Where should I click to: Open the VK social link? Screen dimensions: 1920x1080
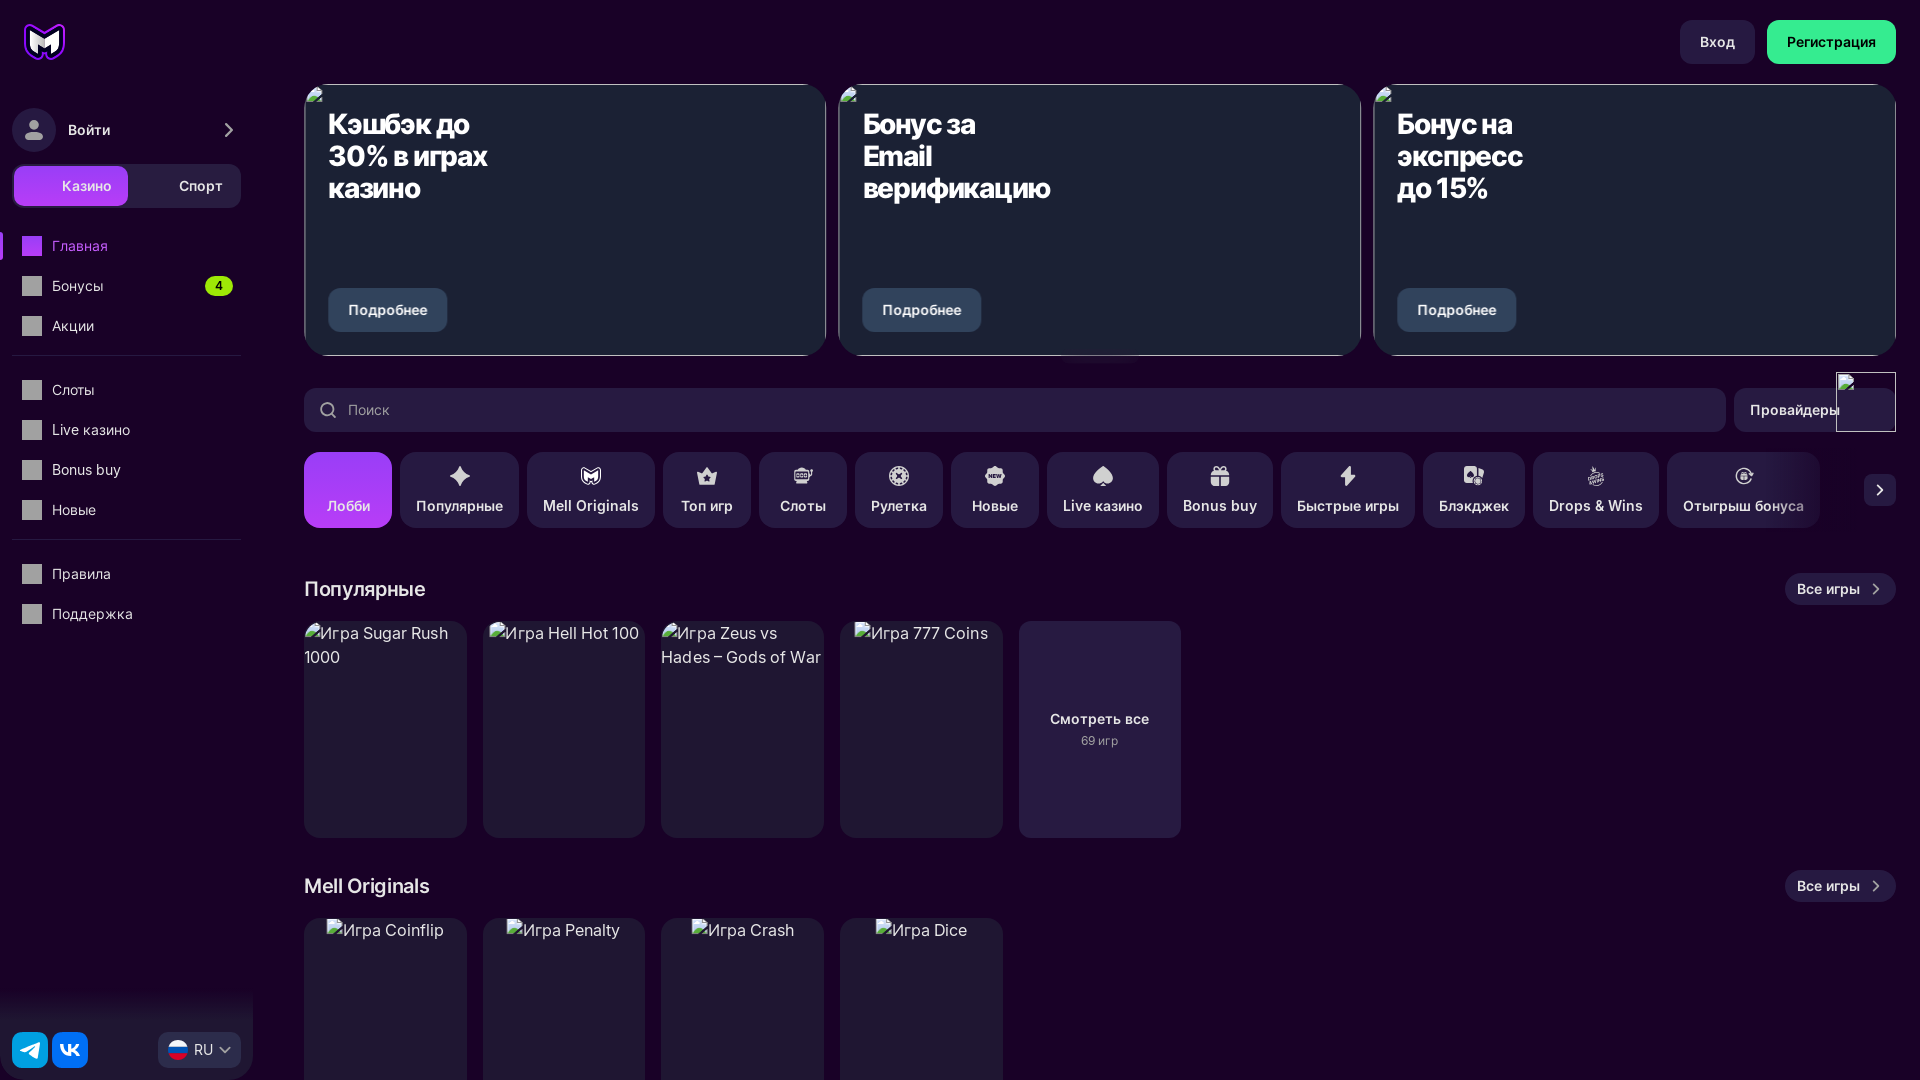tap(70, 1050)
